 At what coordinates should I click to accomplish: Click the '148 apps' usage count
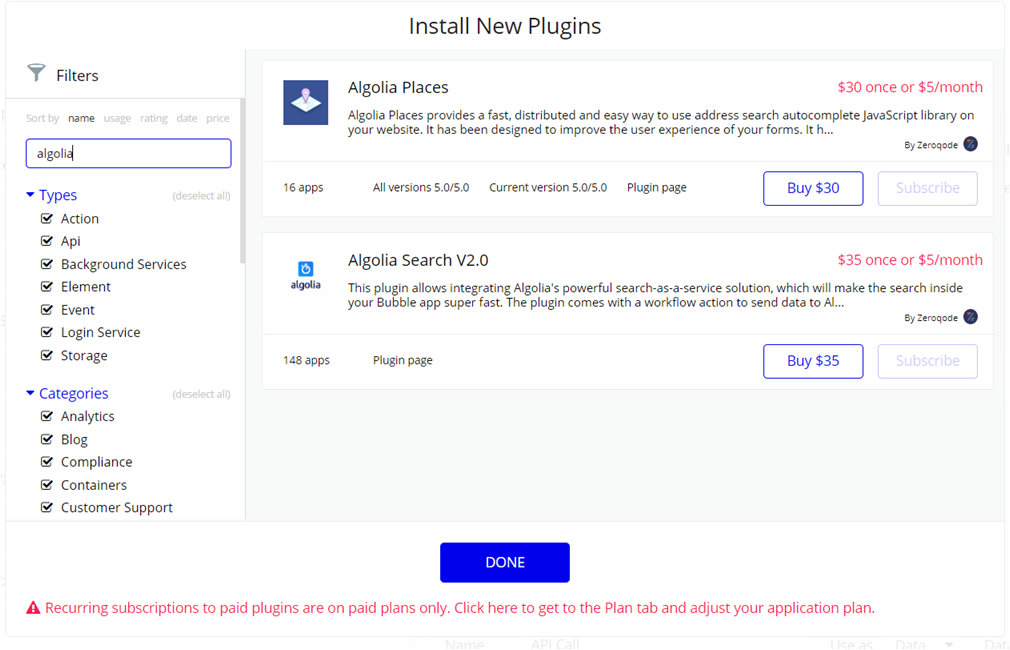pyautogui.click(x=306, y=360)
